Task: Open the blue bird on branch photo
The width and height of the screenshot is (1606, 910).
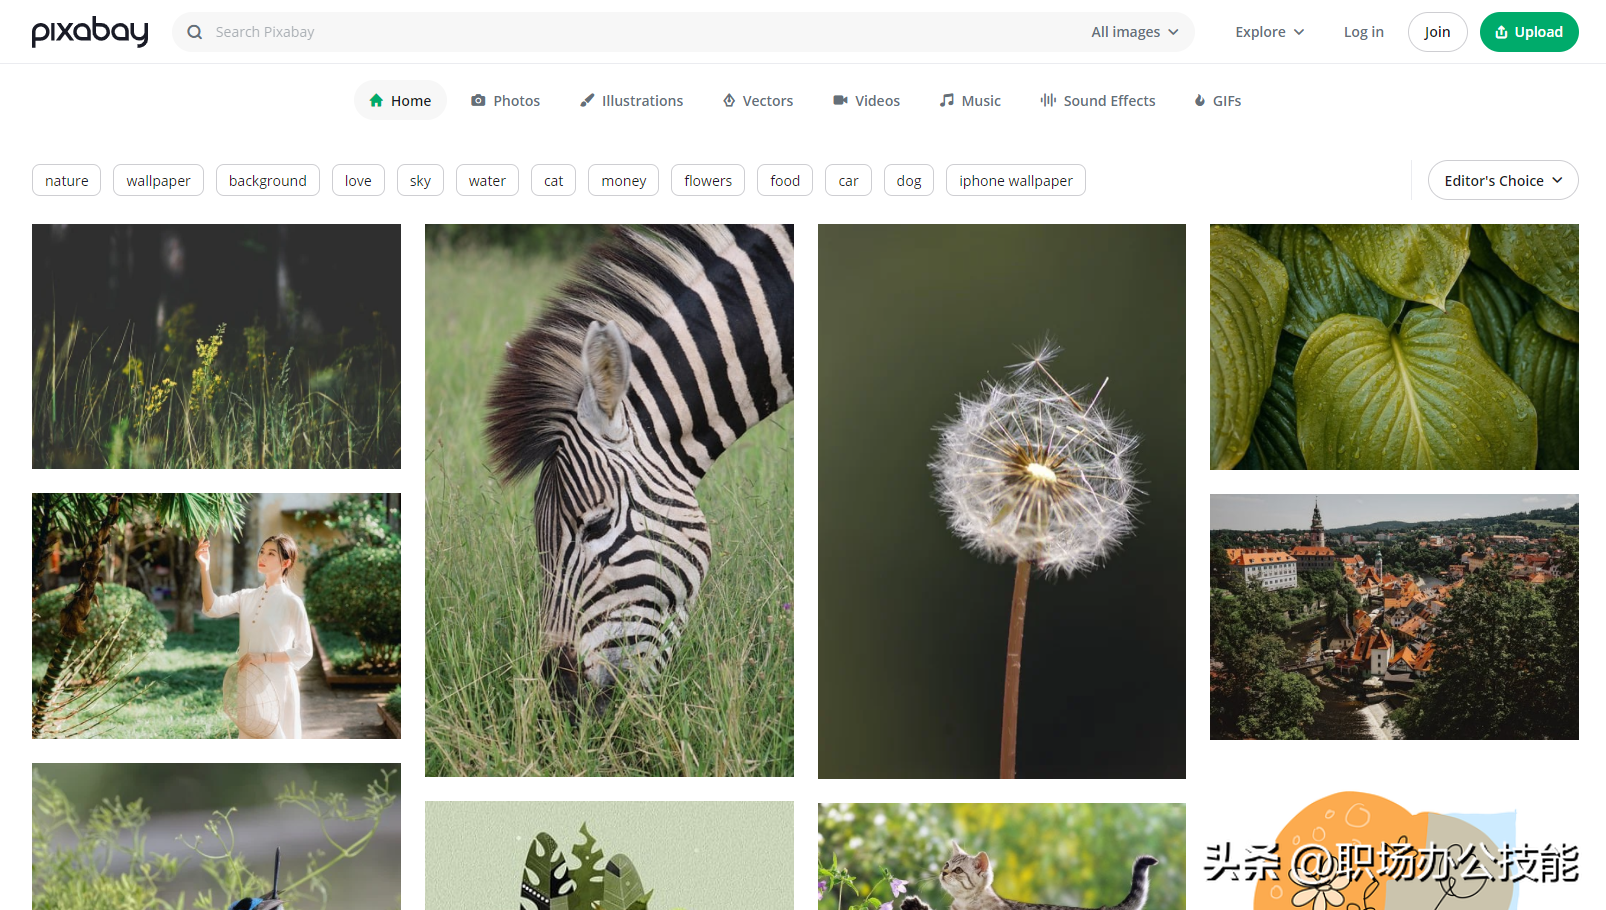Action: point(216,836)
